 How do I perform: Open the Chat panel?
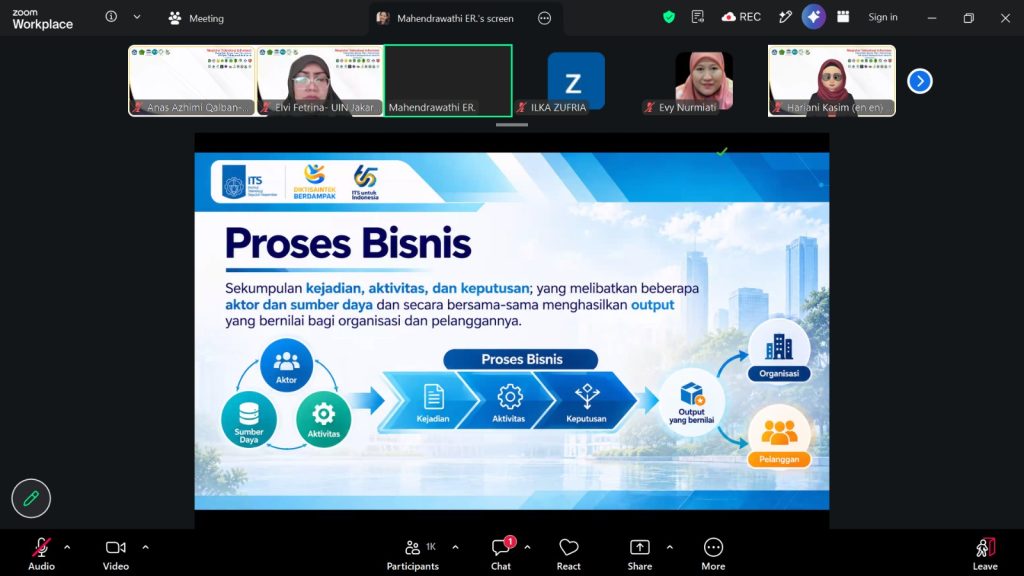point(502,554)
